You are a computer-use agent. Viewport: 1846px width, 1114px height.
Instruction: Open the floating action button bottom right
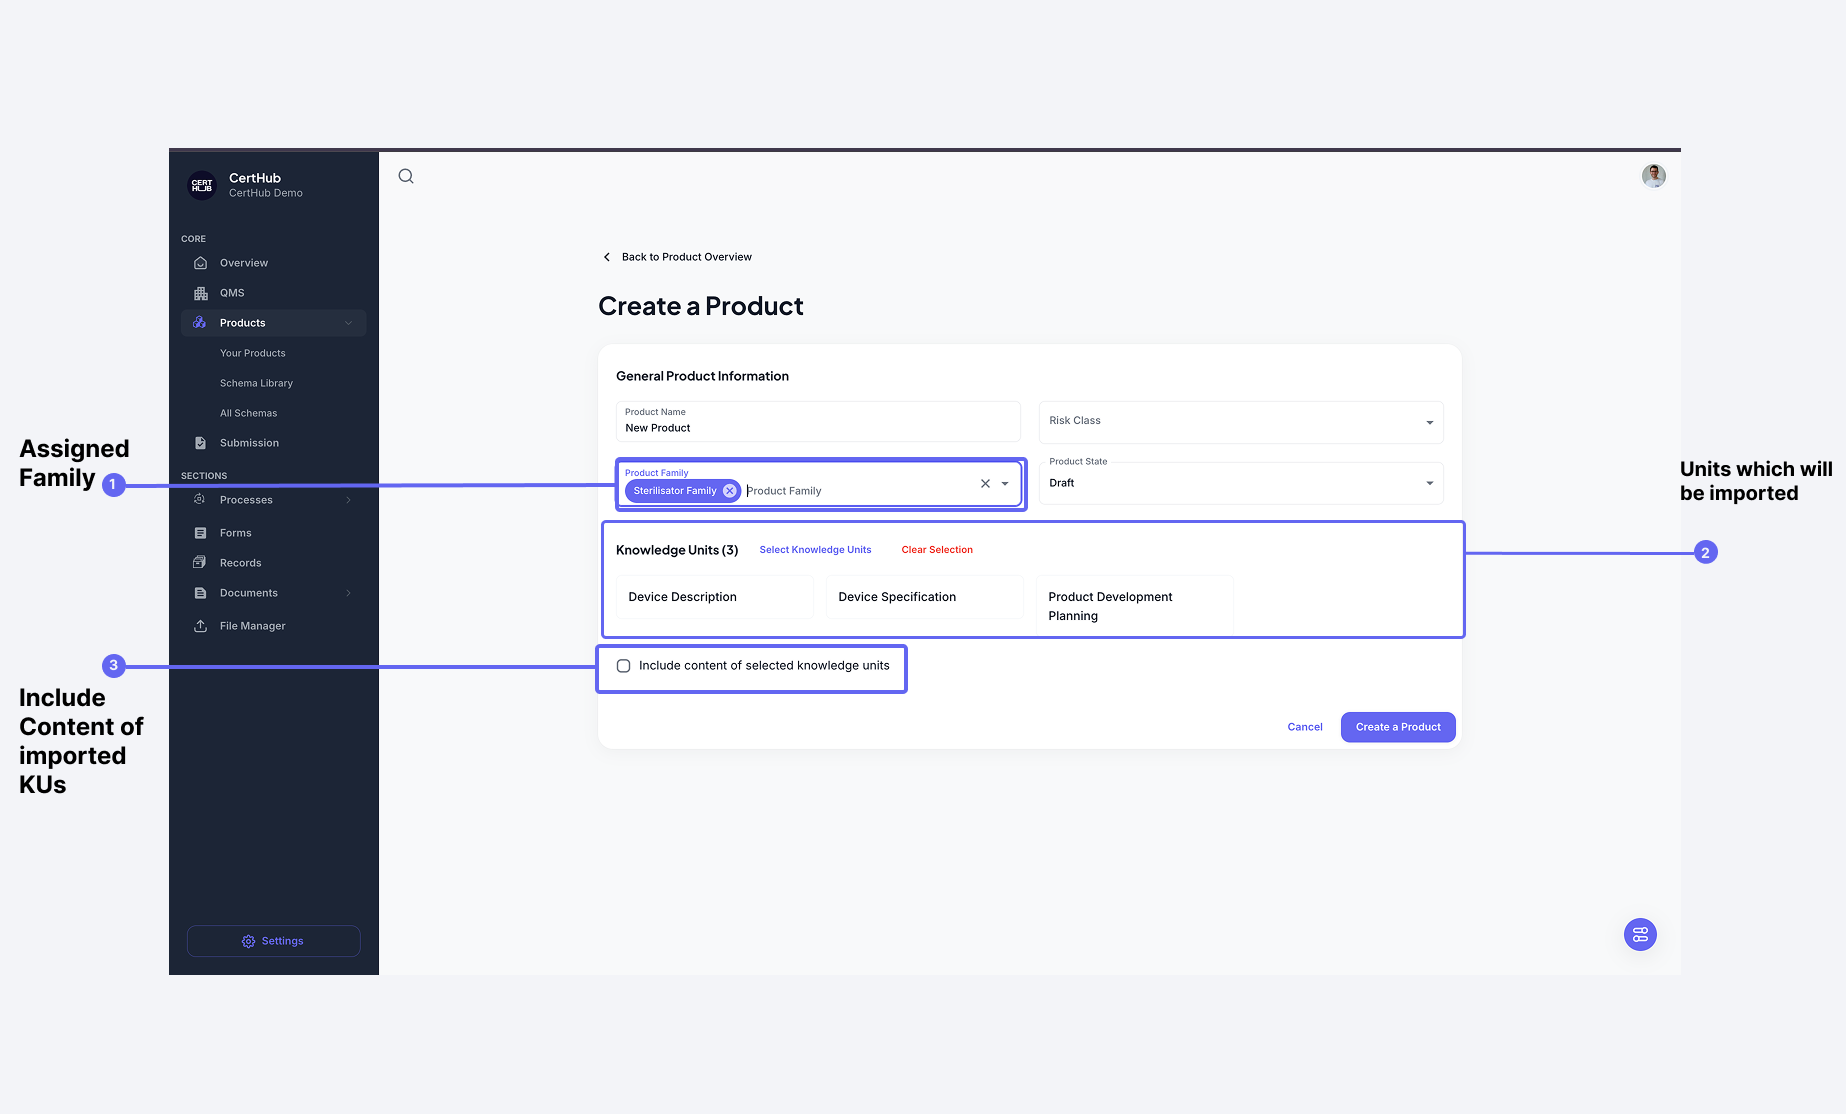1639,934
